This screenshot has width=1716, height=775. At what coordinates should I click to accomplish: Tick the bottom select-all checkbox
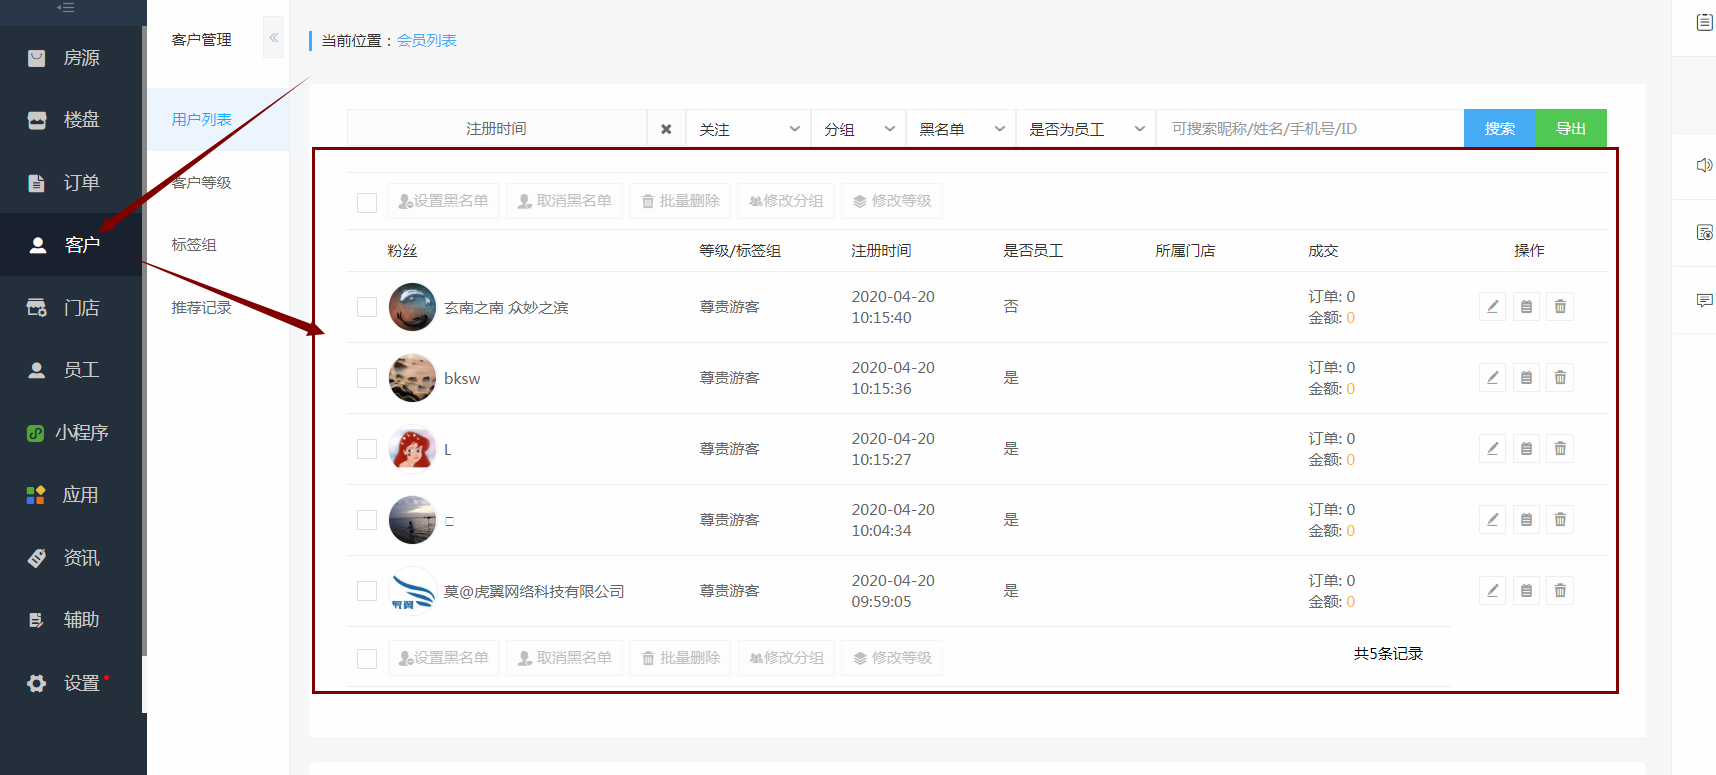pyautogui.click(x=367, y=659)
